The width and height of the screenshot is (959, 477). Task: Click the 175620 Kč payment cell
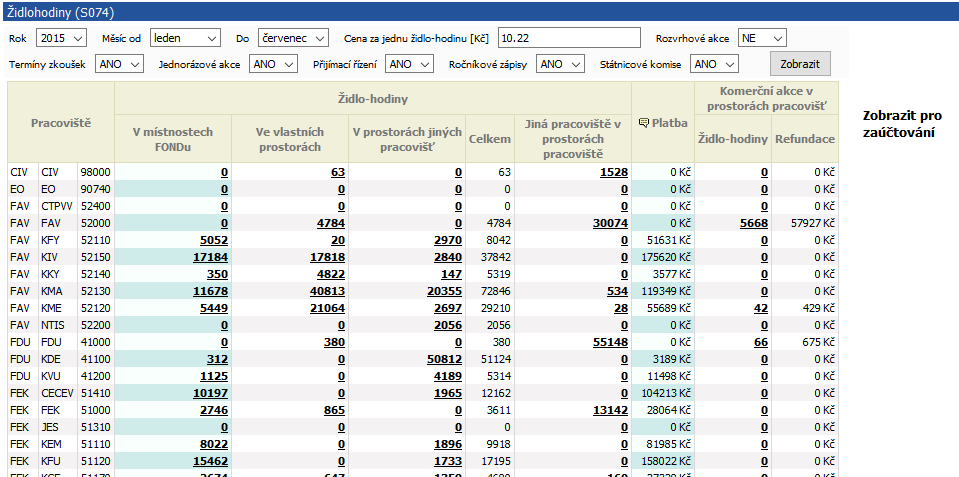coord(663,257)
